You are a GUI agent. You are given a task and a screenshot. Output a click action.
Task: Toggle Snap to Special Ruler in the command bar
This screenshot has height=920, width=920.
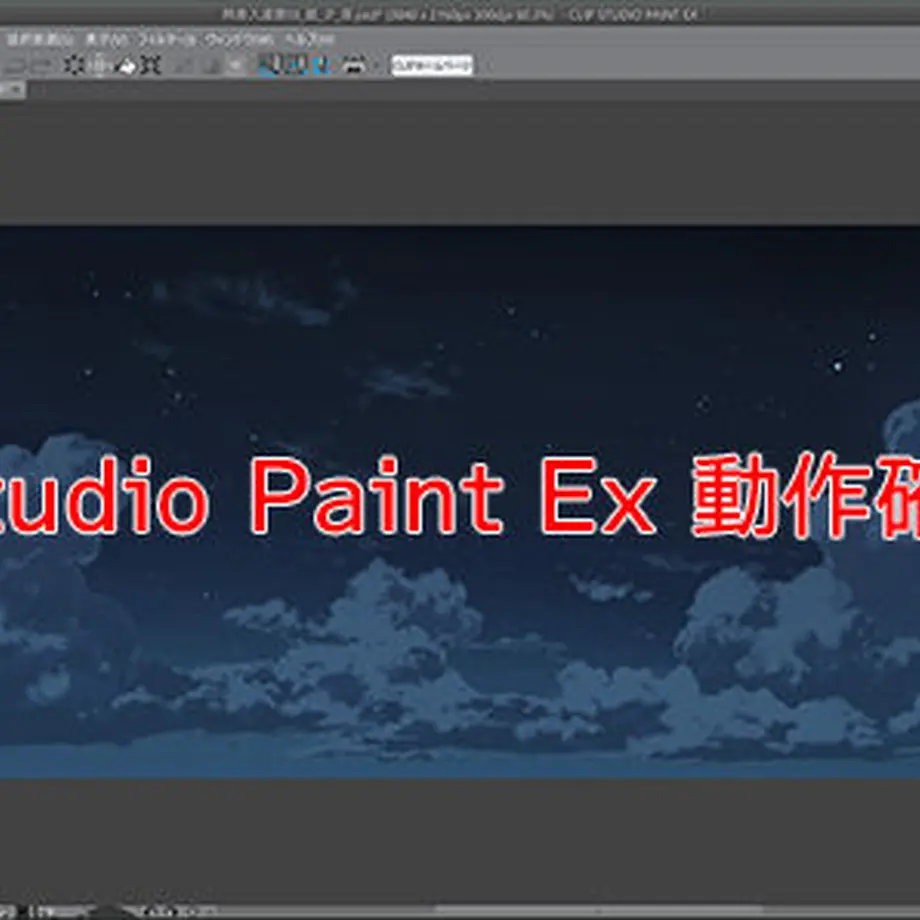[295, 65]
